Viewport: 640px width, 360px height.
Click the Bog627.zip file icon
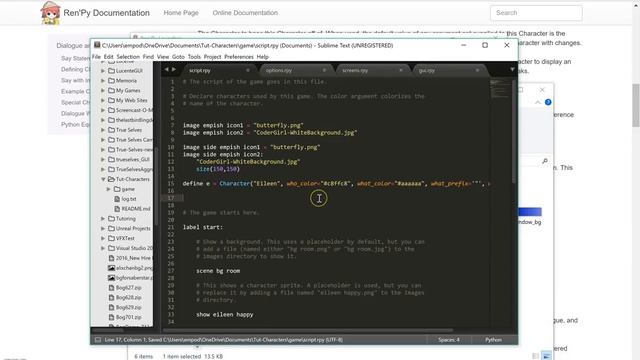point(111,288)
